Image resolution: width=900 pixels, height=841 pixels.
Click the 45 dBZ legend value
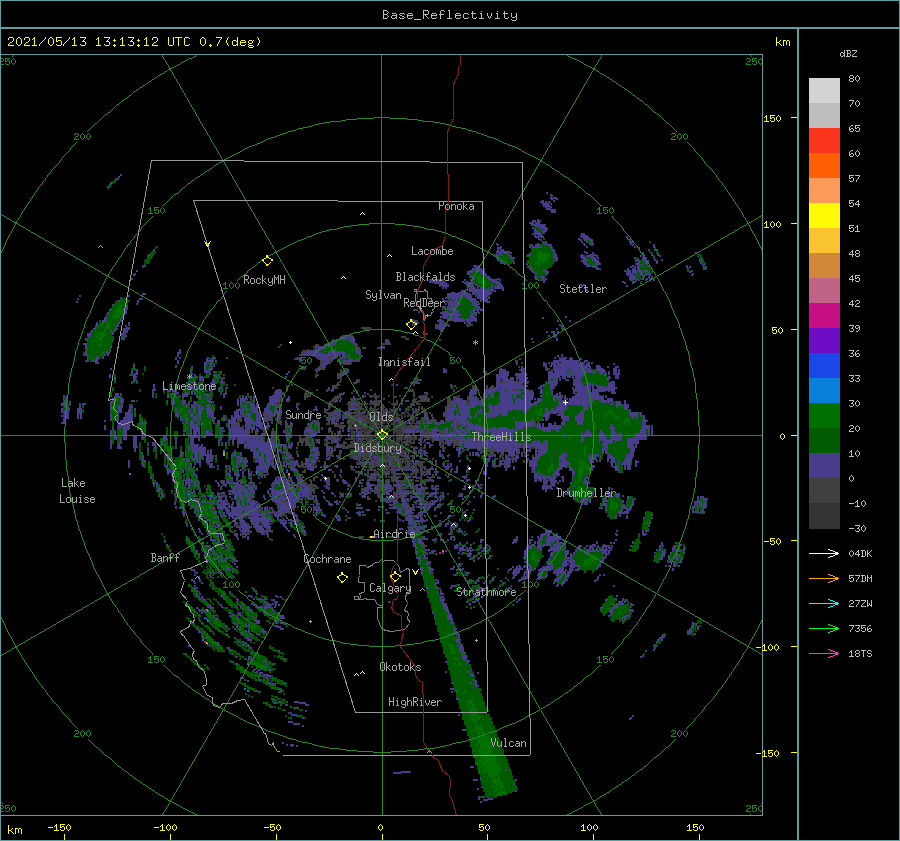(854, 278)
